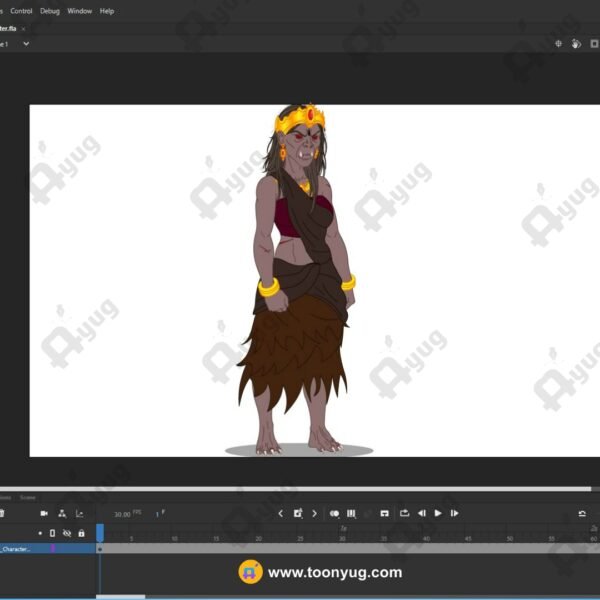The image size is (600, 600).
Task: Insert a keyframe from timeline toolbar
Action: point(298,513)
